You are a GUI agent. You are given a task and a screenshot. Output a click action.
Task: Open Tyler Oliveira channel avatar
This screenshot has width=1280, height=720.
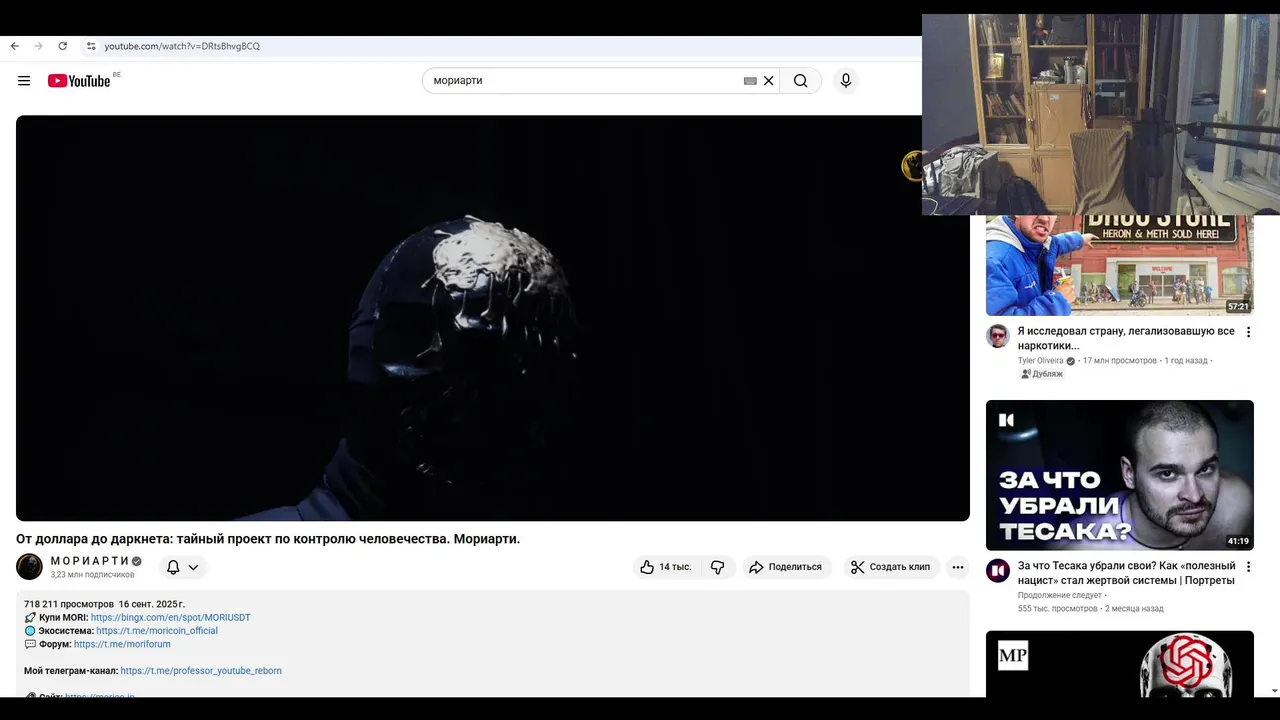(x=998, y=336)
